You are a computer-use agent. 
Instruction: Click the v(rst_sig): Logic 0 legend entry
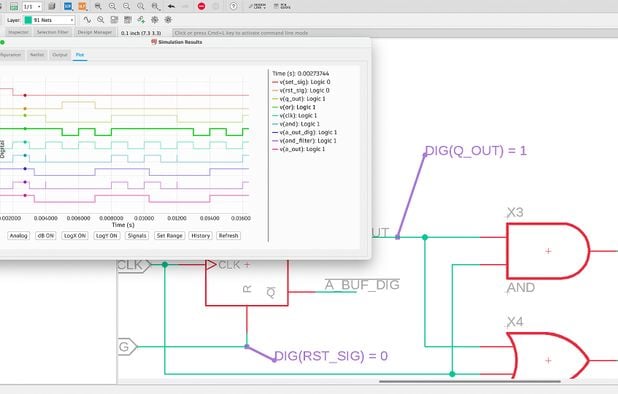301,90
